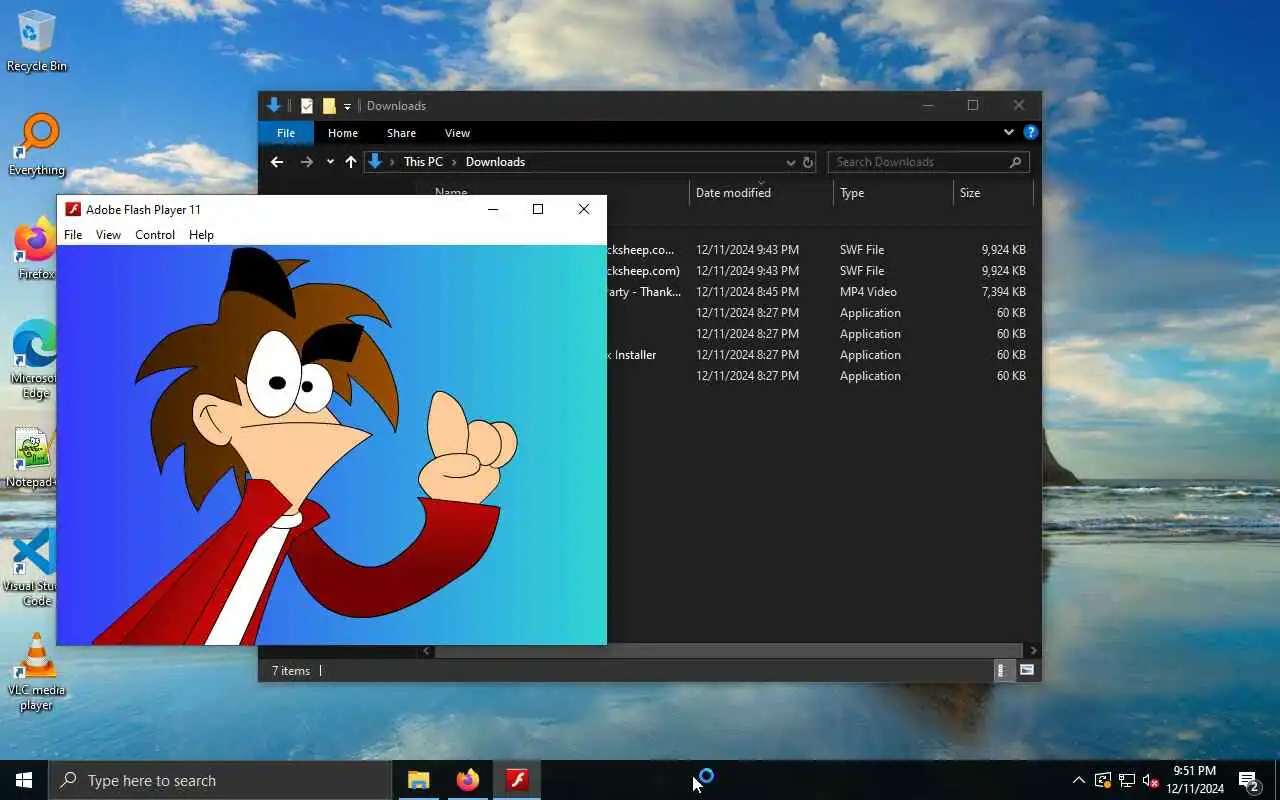Open the Control menu in Flash Player
Viewport: 1280px width, 800px height.
(155, 235)
